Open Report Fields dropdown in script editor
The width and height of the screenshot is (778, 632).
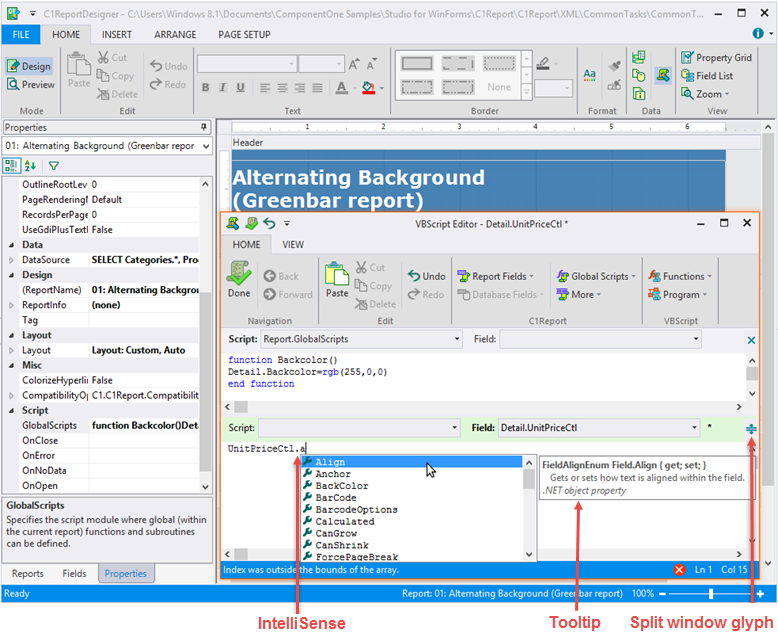tap(496, 276)
